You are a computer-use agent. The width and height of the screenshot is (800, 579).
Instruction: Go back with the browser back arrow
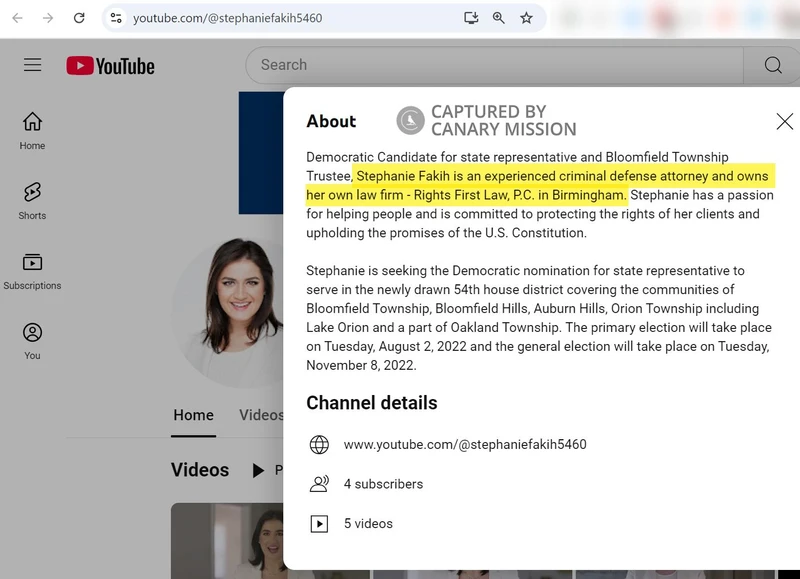coord(17,18)
